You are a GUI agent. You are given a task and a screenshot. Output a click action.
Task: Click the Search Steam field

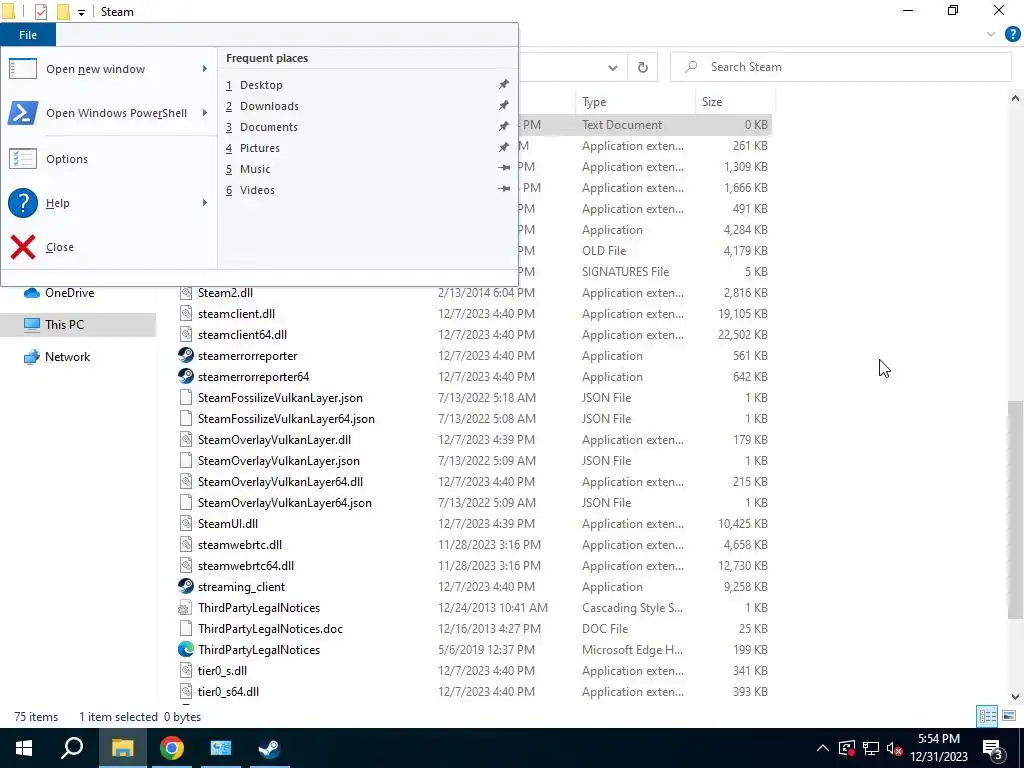coord(841,67)
